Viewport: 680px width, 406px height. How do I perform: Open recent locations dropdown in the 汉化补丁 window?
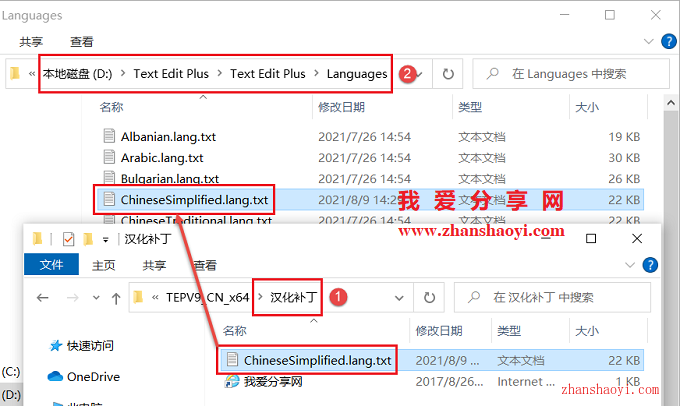(x=96, y=298)
